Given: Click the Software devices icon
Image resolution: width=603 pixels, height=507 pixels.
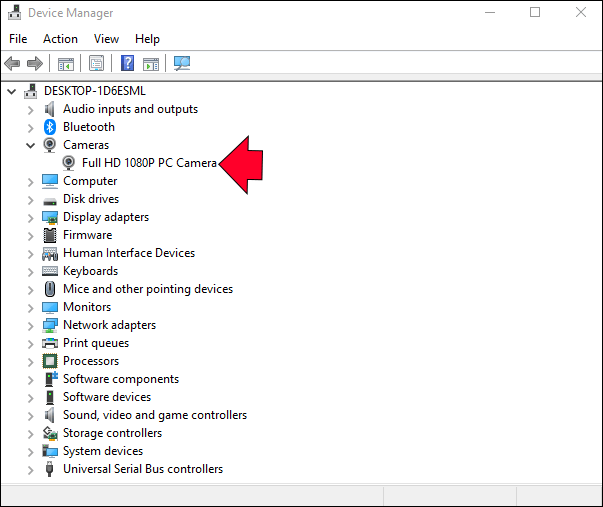Looking at the screenshot, I should click(x=50, y=397).
